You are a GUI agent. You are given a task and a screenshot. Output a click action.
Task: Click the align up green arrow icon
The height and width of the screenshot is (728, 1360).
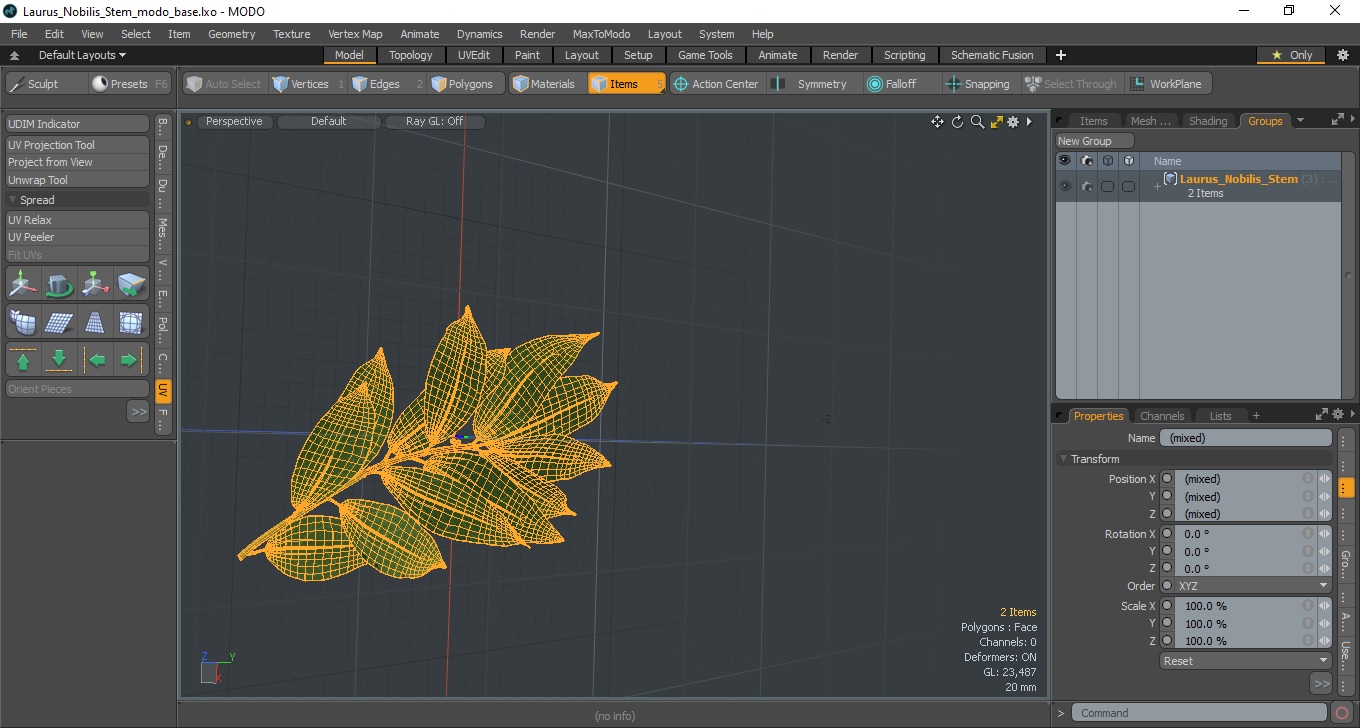23,359
